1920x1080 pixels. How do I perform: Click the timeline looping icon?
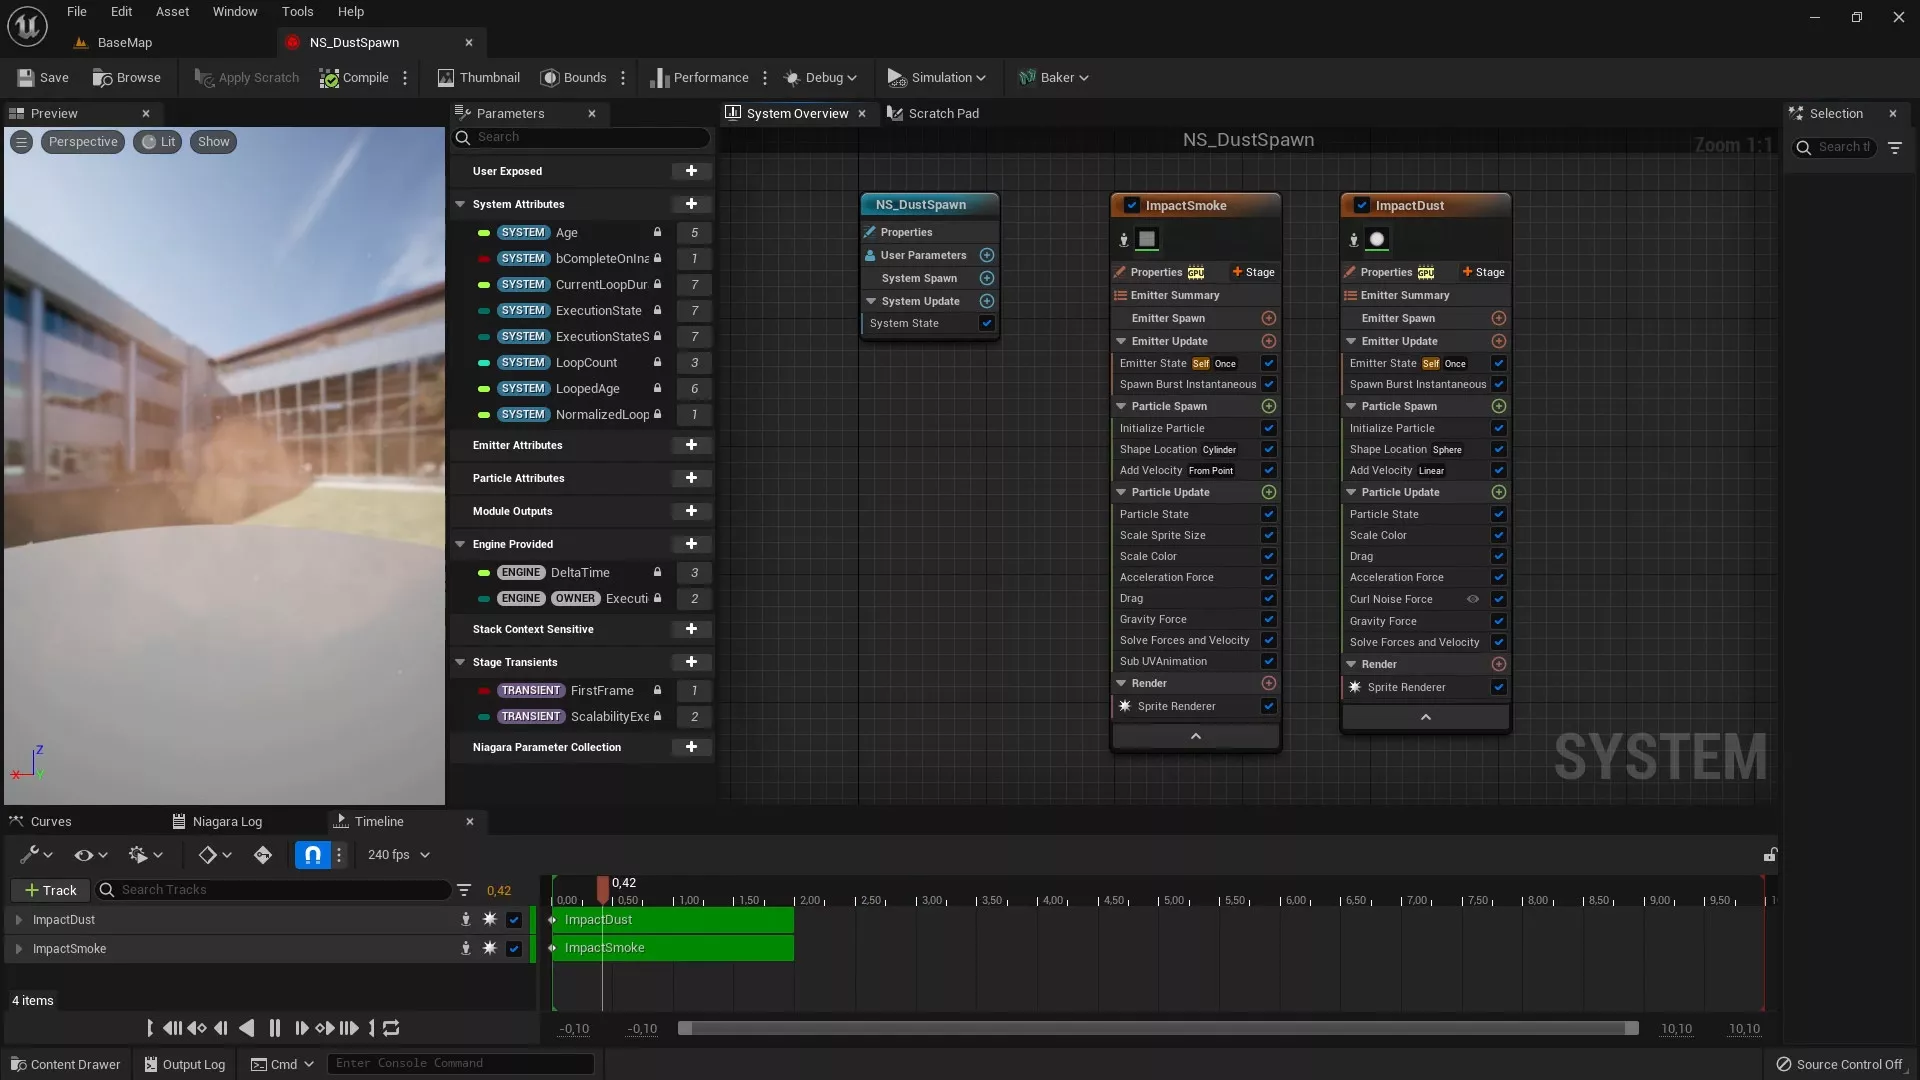[392, 1028]
